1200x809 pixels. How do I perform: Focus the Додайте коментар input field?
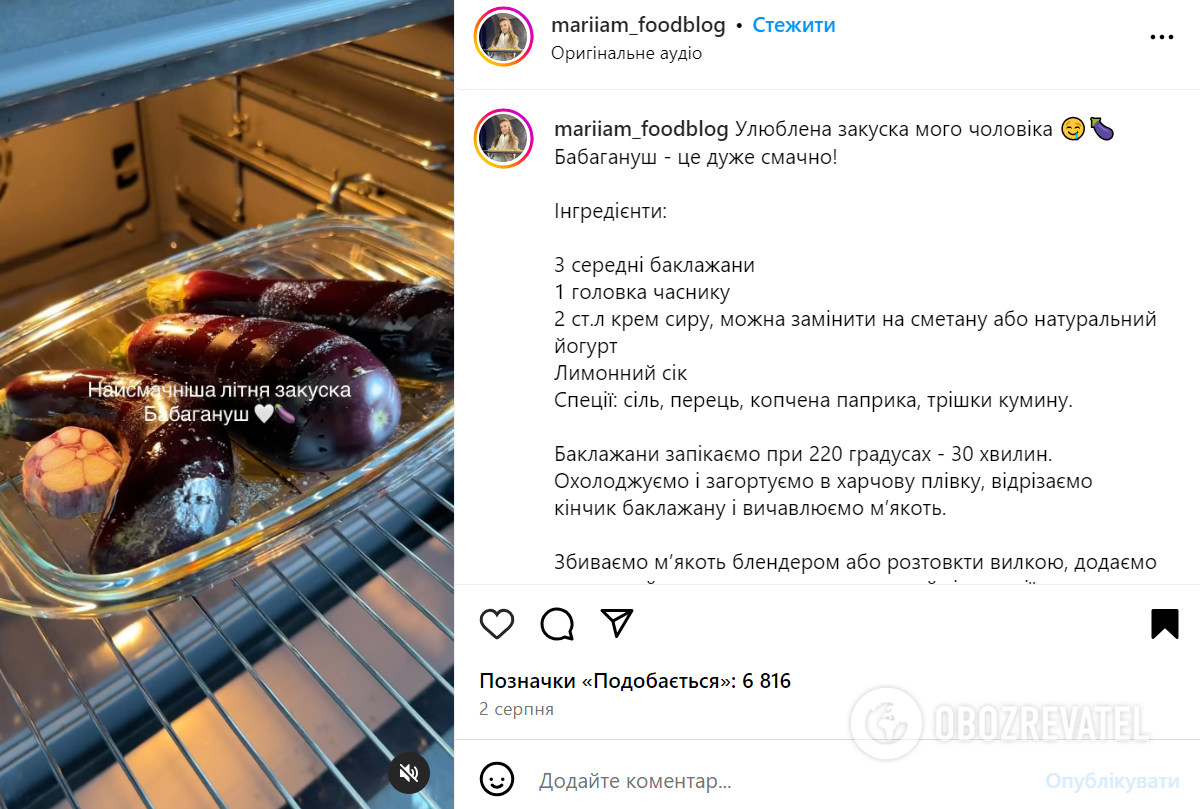tap(780, 781)
